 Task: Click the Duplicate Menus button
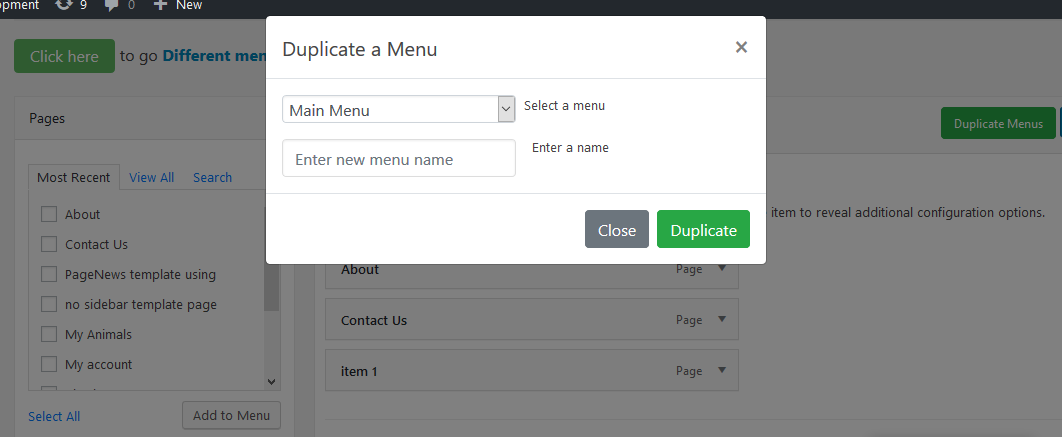coord(998,123)
